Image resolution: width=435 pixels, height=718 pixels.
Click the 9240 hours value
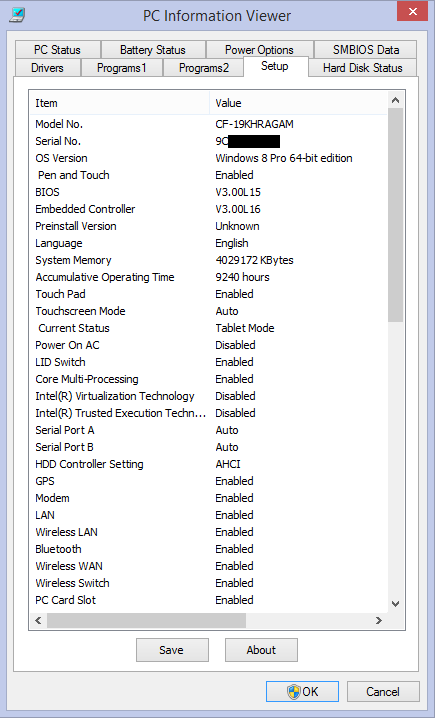tap(242, 277)
